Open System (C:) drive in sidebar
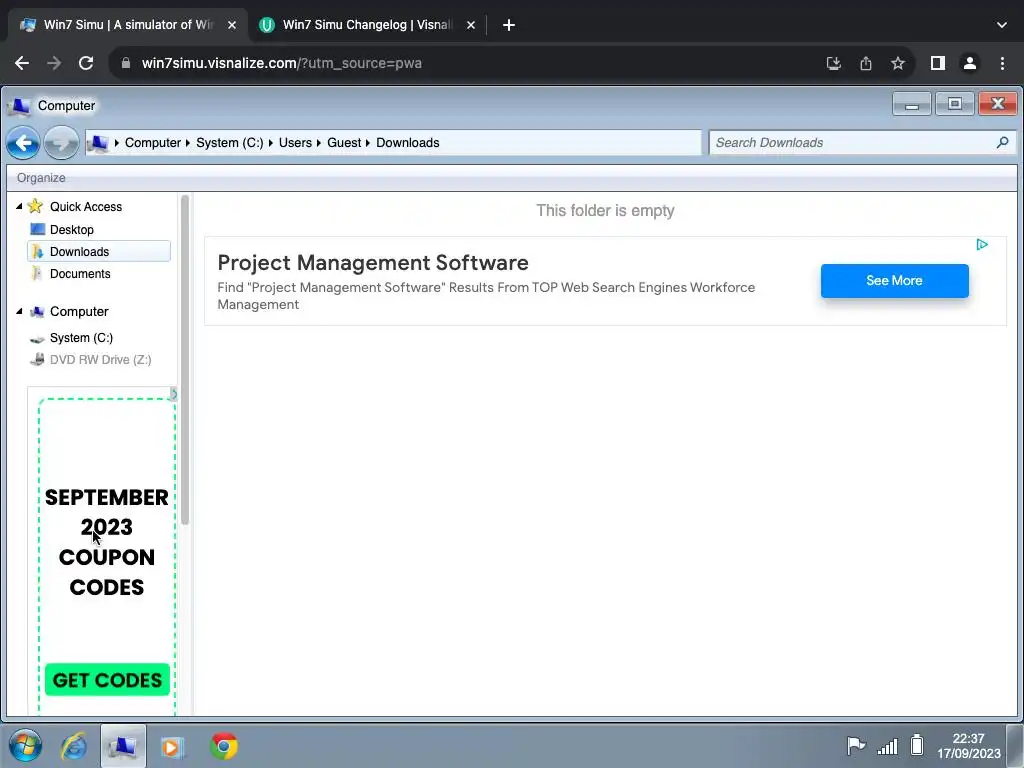1024x768 pixels. point(81,338)
